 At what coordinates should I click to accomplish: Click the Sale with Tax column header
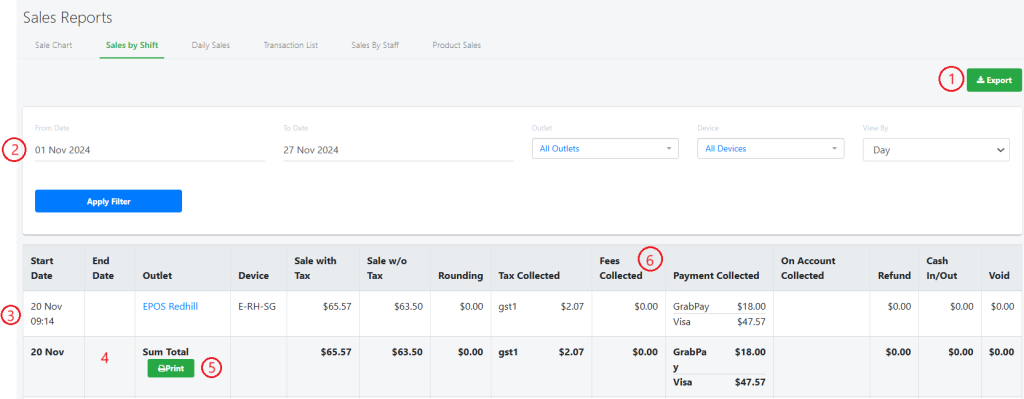click(315, 268)
